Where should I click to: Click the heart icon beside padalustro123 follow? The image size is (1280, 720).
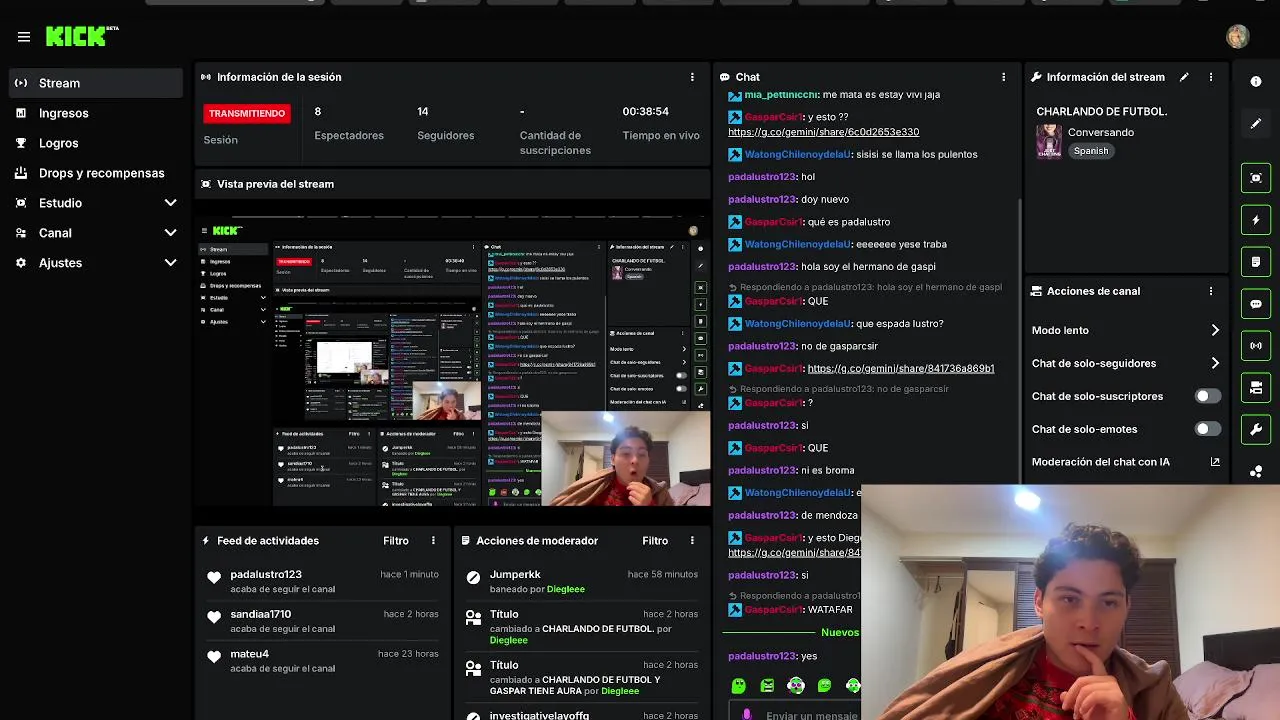[214, 578]
